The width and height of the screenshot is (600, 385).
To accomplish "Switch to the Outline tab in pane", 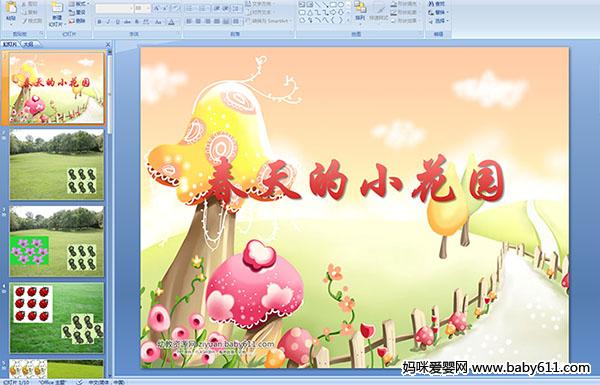I will tap(28, 44).
